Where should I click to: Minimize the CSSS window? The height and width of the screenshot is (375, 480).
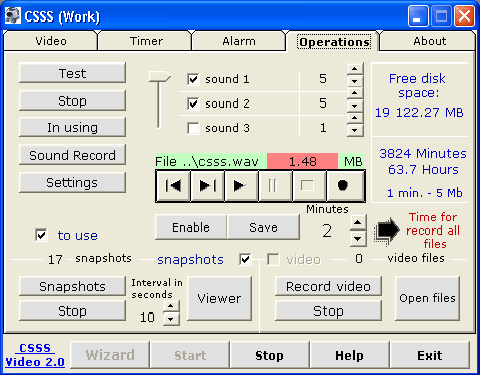click(418, 16)
